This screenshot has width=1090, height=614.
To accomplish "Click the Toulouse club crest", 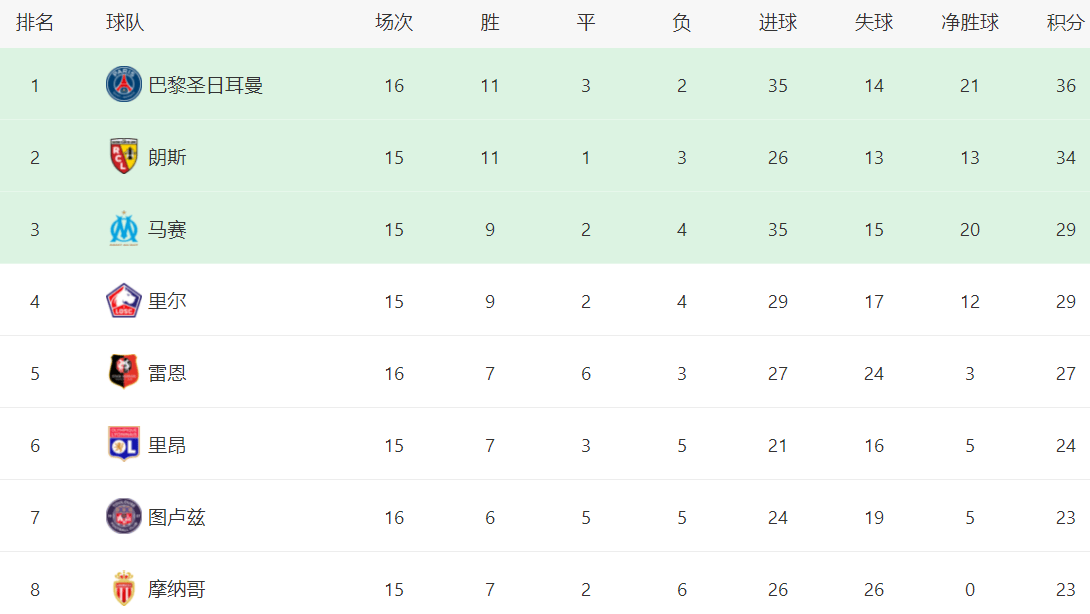I will 124,517.
